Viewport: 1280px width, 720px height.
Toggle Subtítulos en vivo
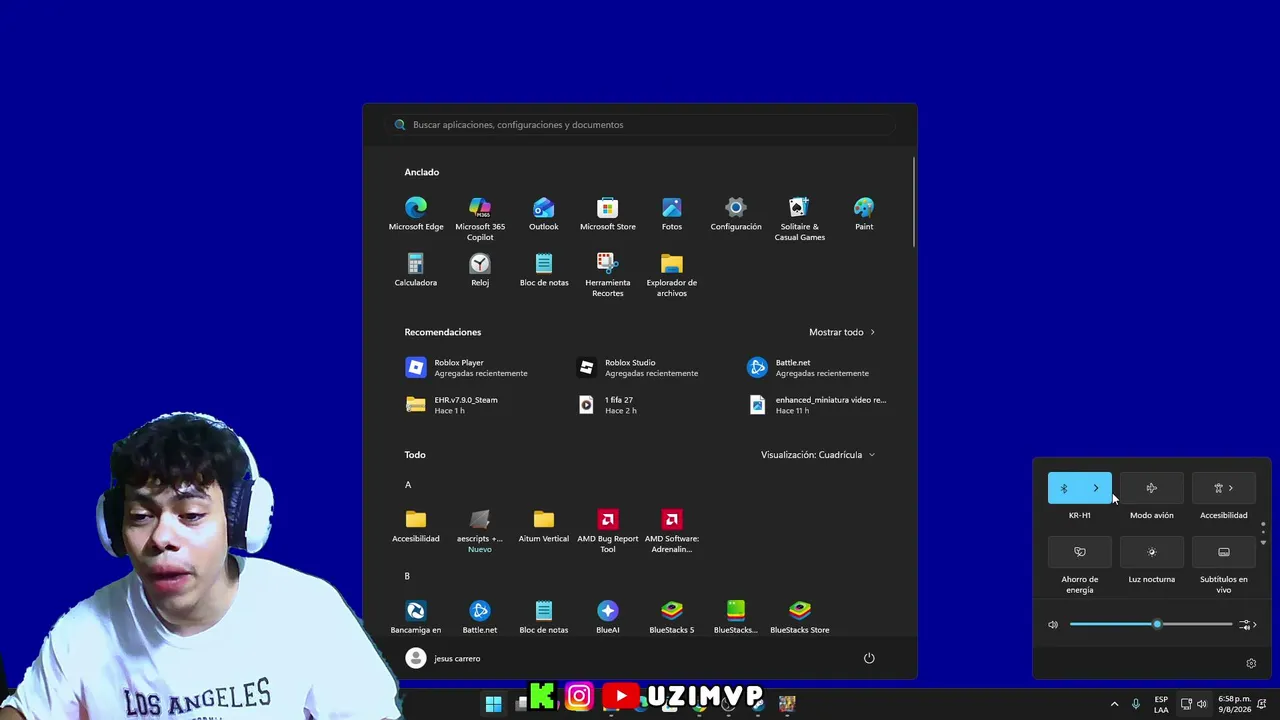[1224, 552]
